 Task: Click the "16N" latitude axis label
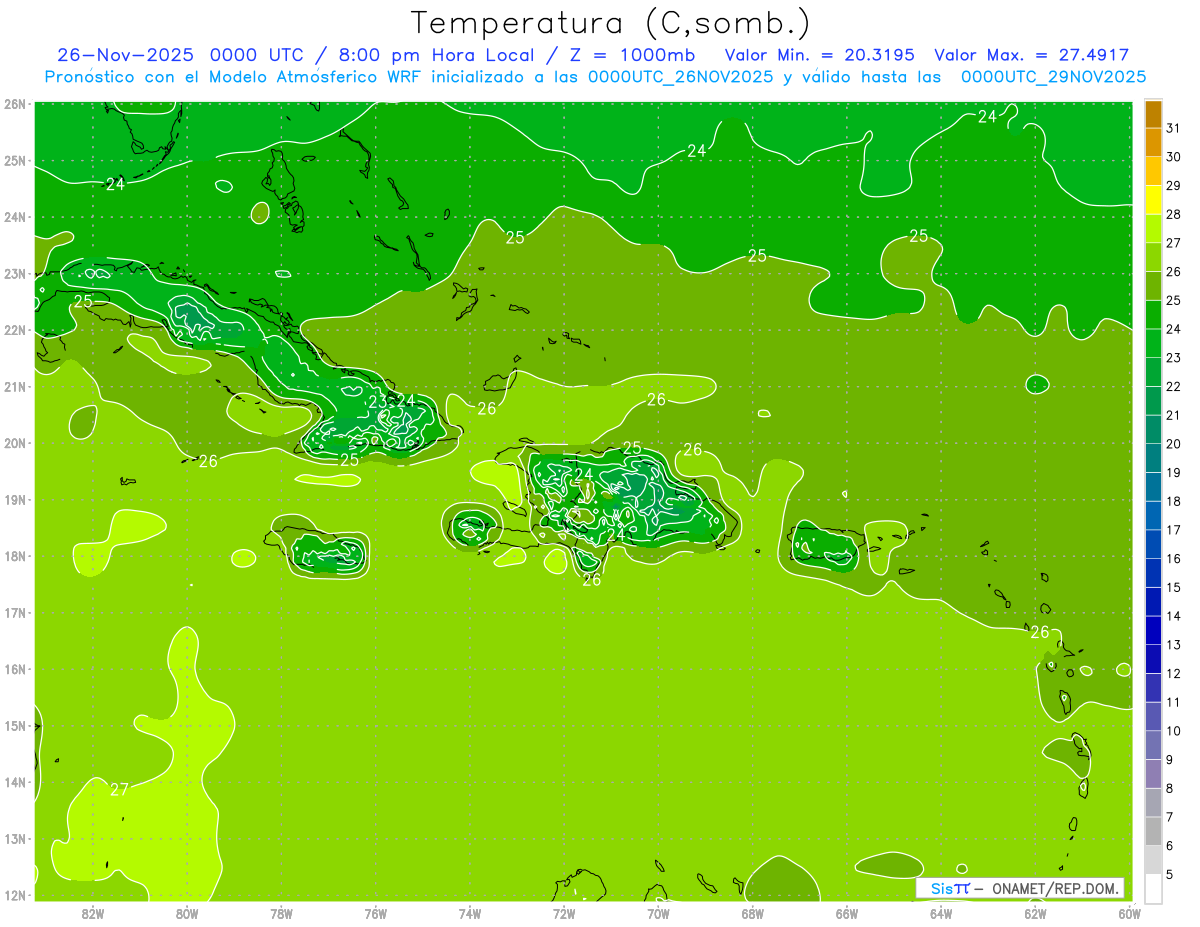pos(15,669)
